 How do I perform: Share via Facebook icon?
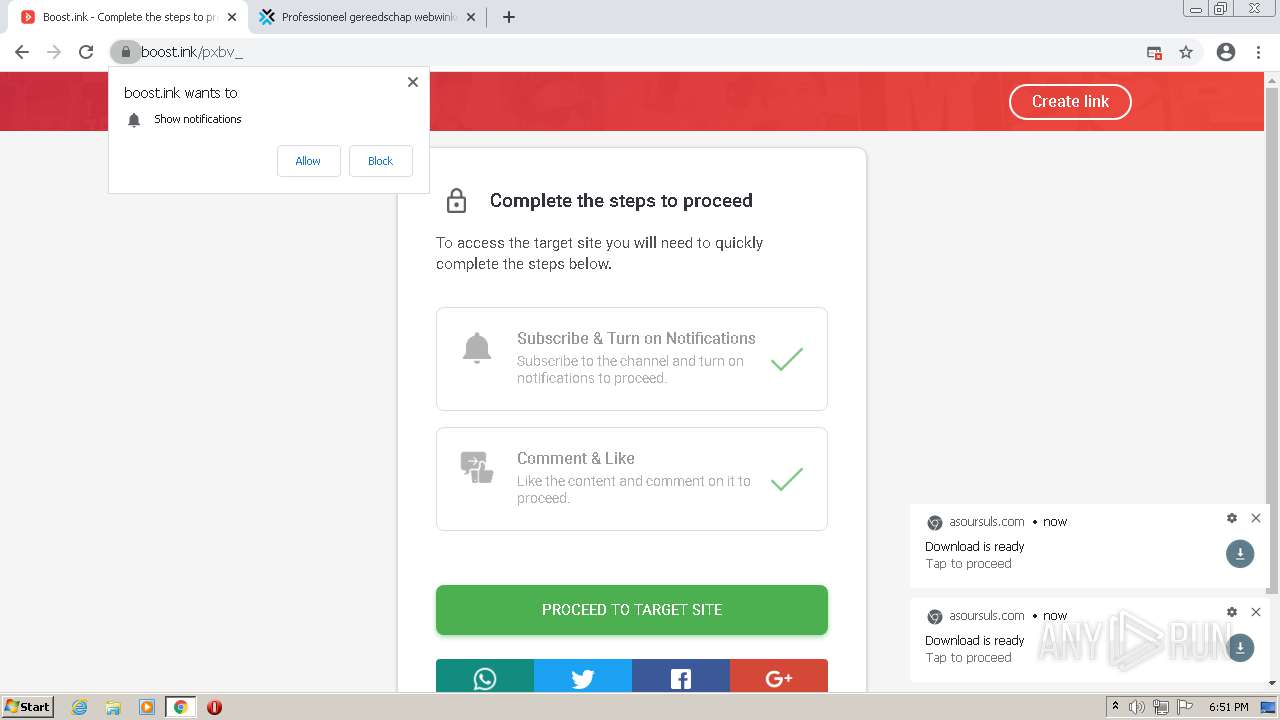(x=681, y=678)
